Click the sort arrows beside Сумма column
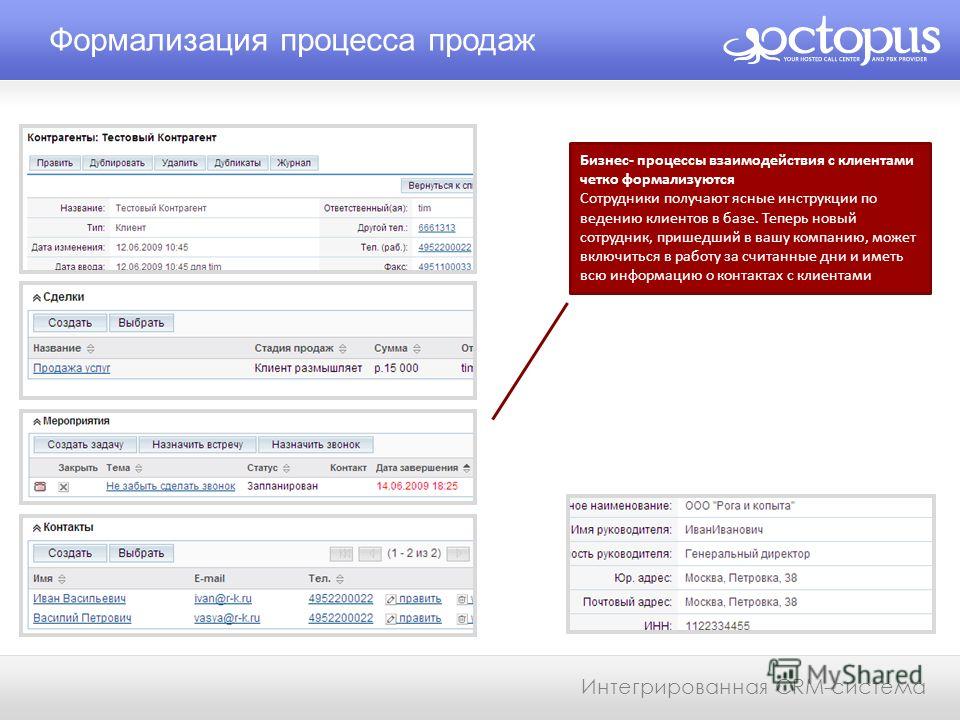This screenshot has width=960, height=720. [x=417, y=348]
